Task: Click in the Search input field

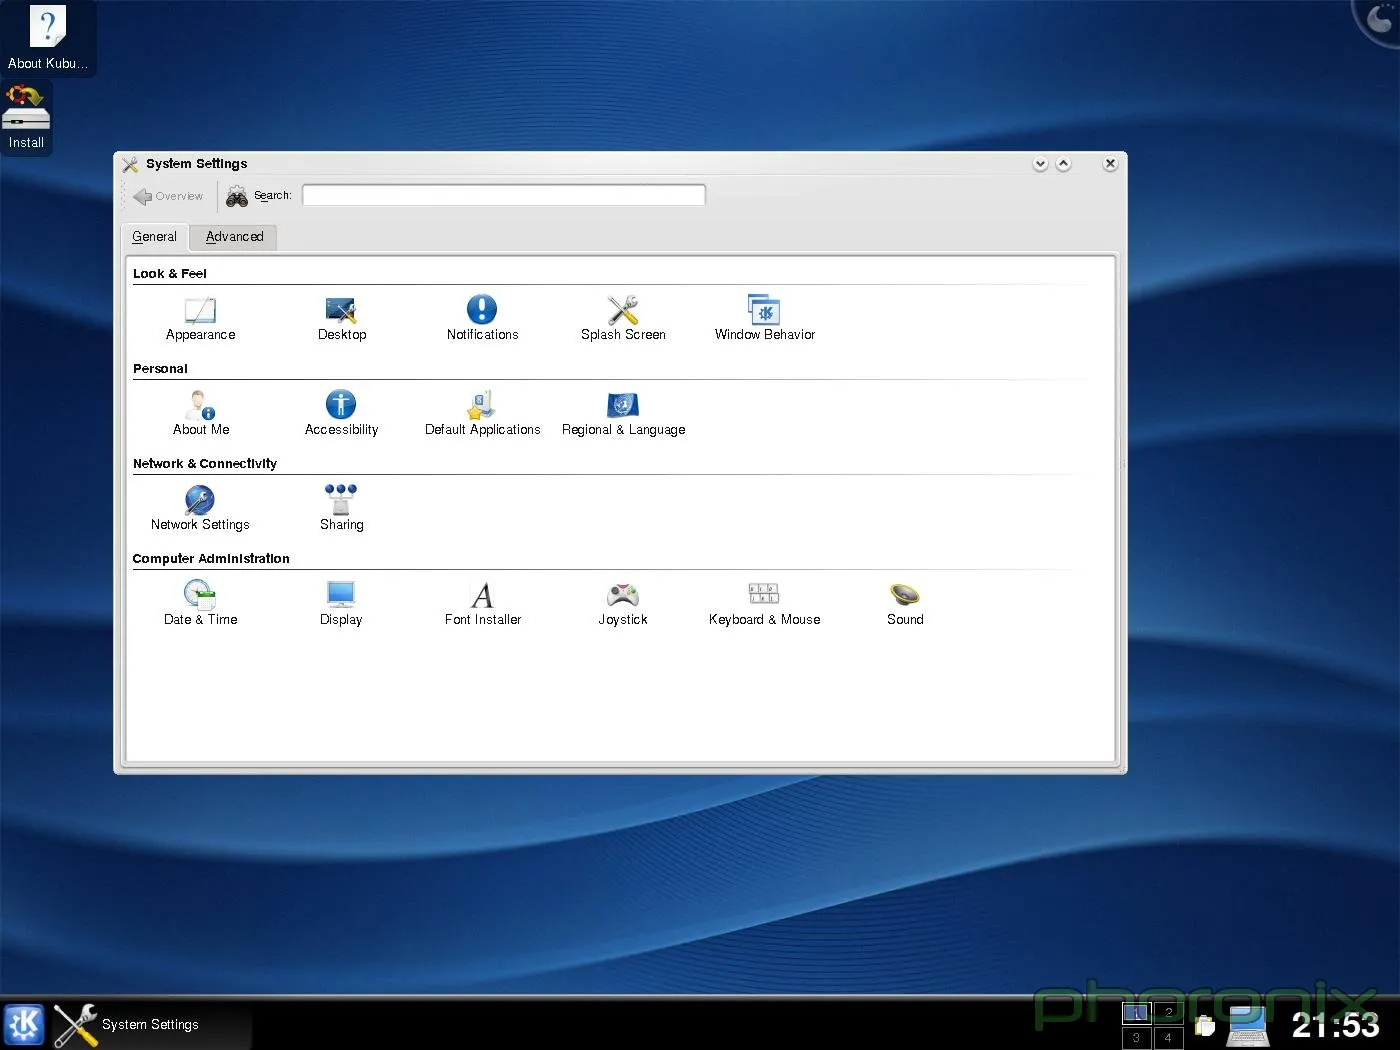Action: pos(504,195)
